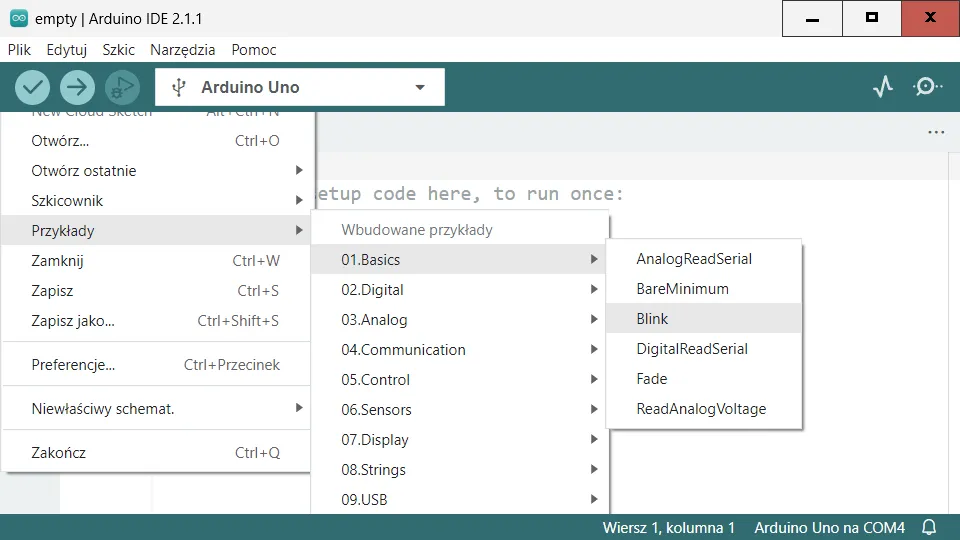Viewport: 960px width, 540px height.
Task: Choose Zakończ to quit
Action: tap(156, 453)
